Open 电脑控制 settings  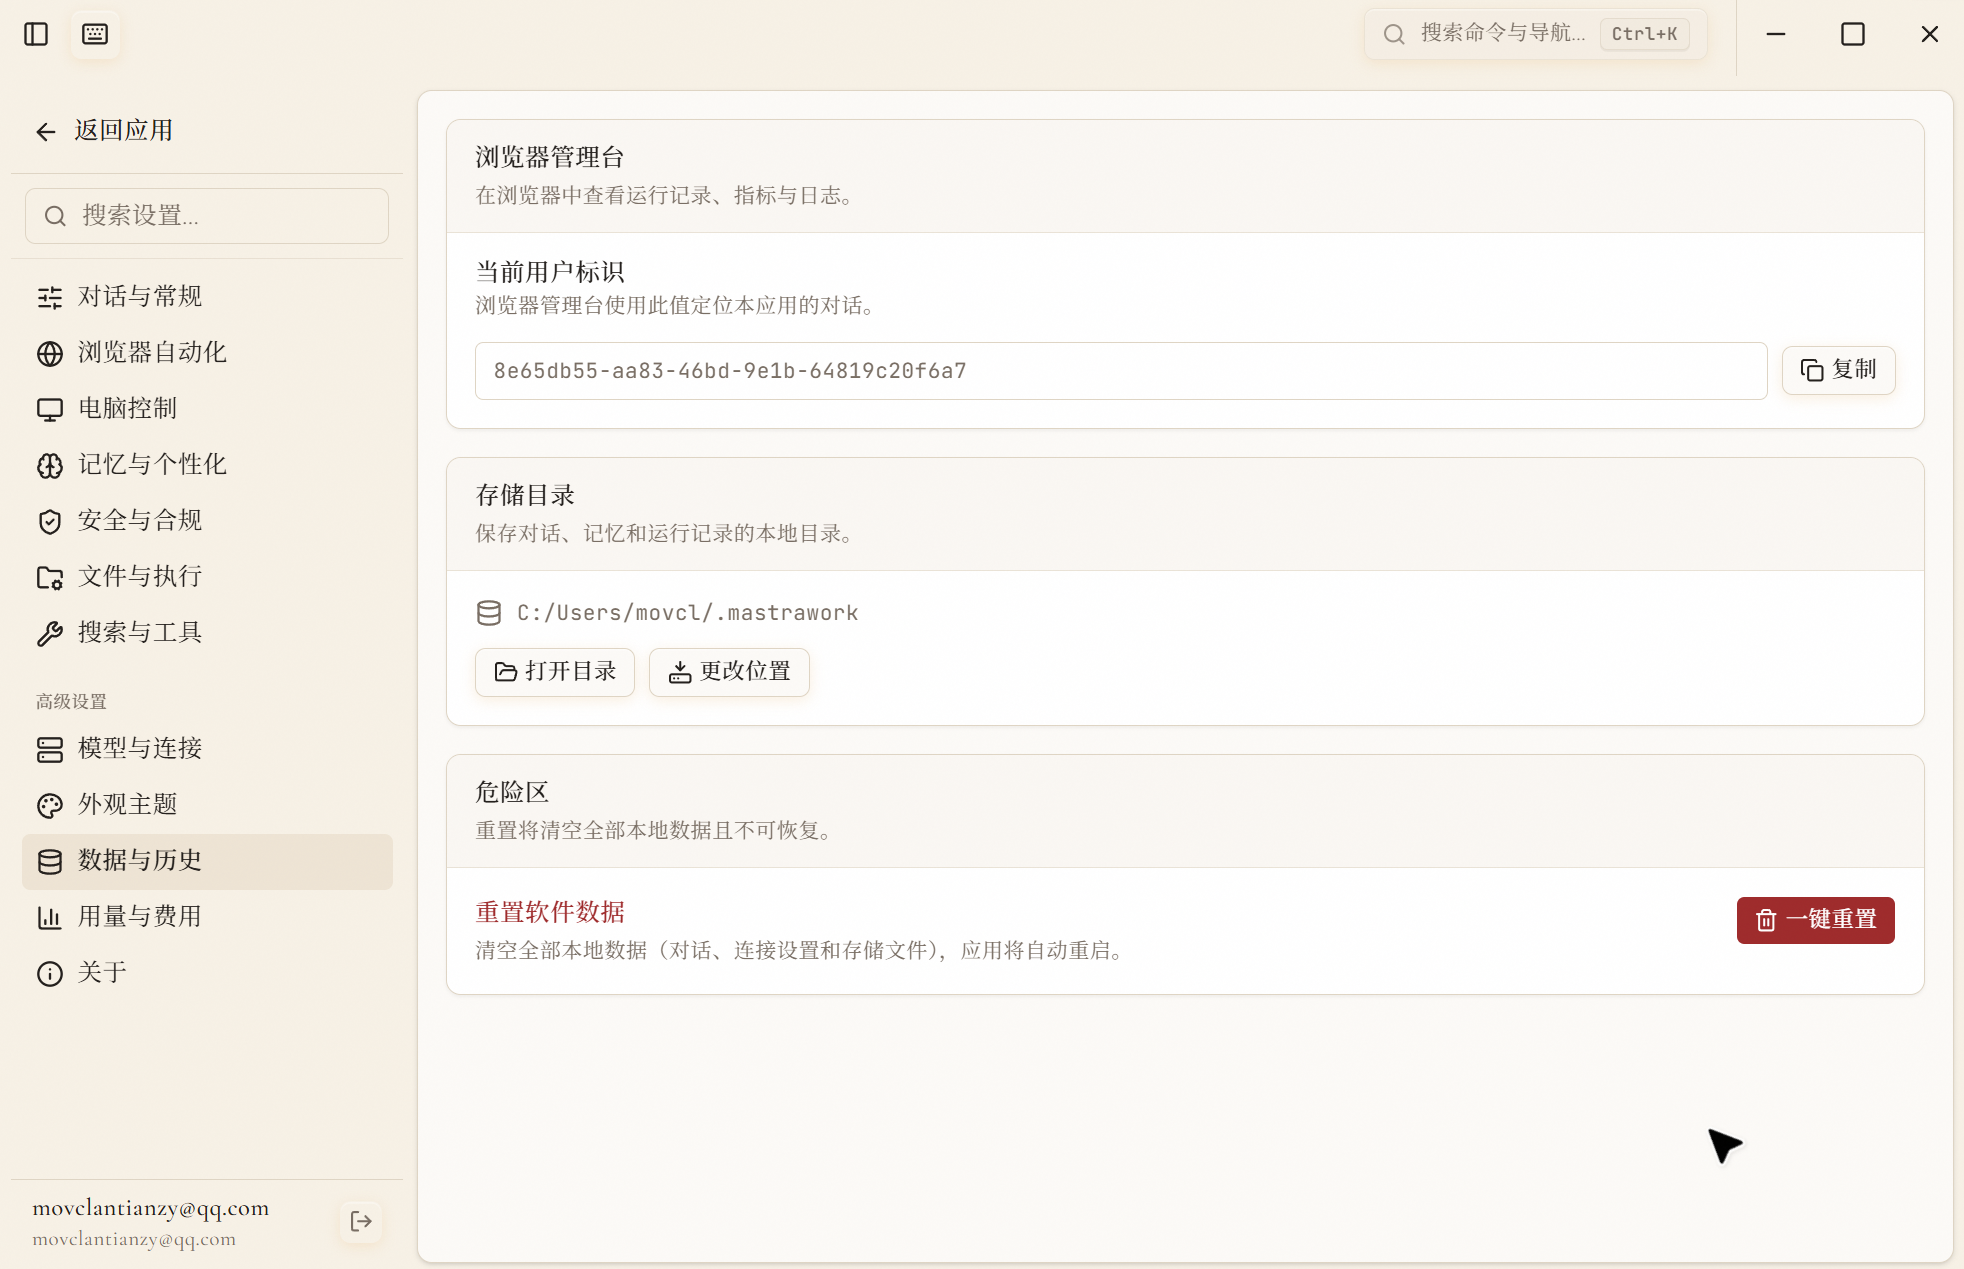pyautogui.click(x=207, y=409)
